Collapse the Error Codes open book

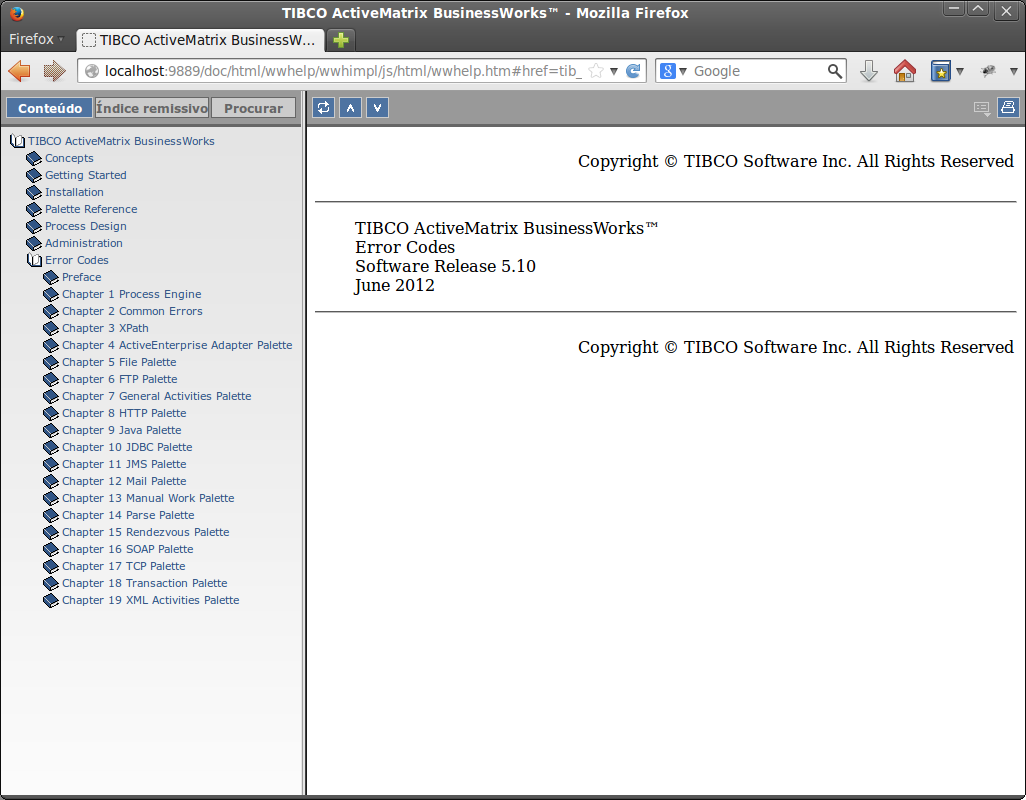coord(34,260)
